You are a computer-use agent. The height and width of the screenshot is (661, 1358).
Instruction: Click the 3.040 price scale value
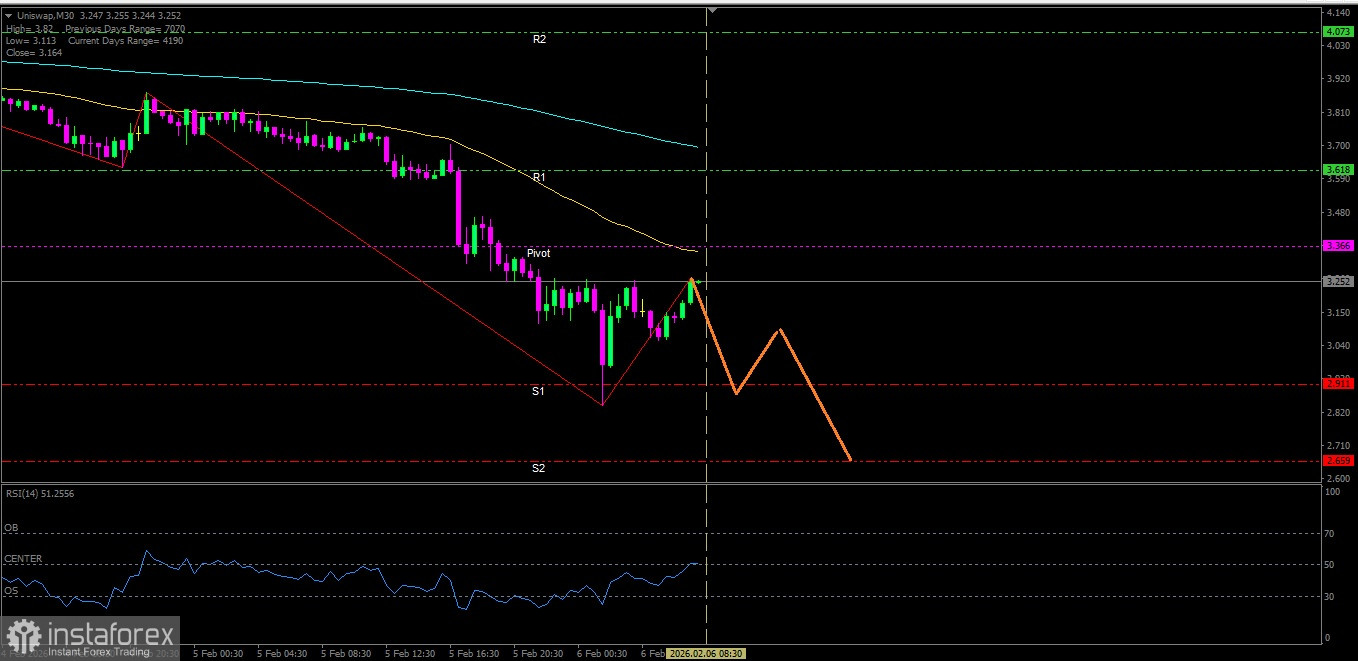[1340, 346]
